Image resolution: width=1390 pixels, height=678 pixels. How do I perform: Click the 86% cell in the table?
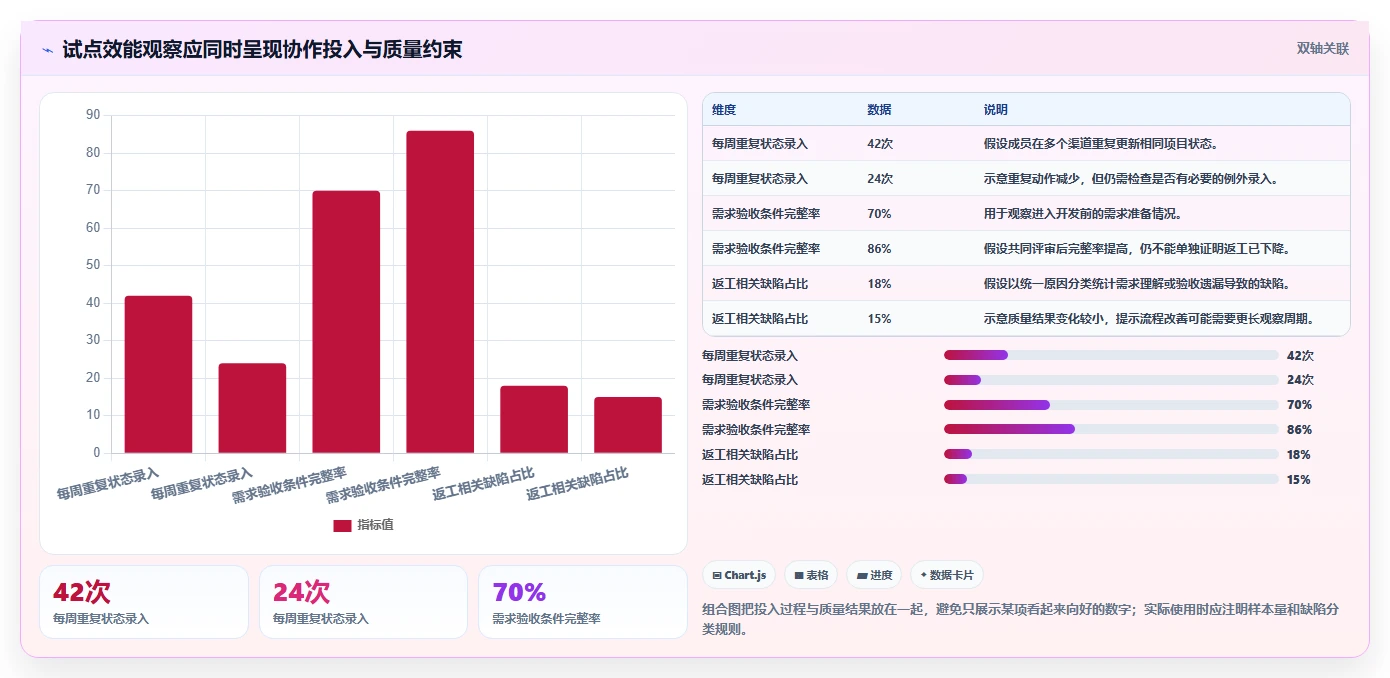click(879, 249)
